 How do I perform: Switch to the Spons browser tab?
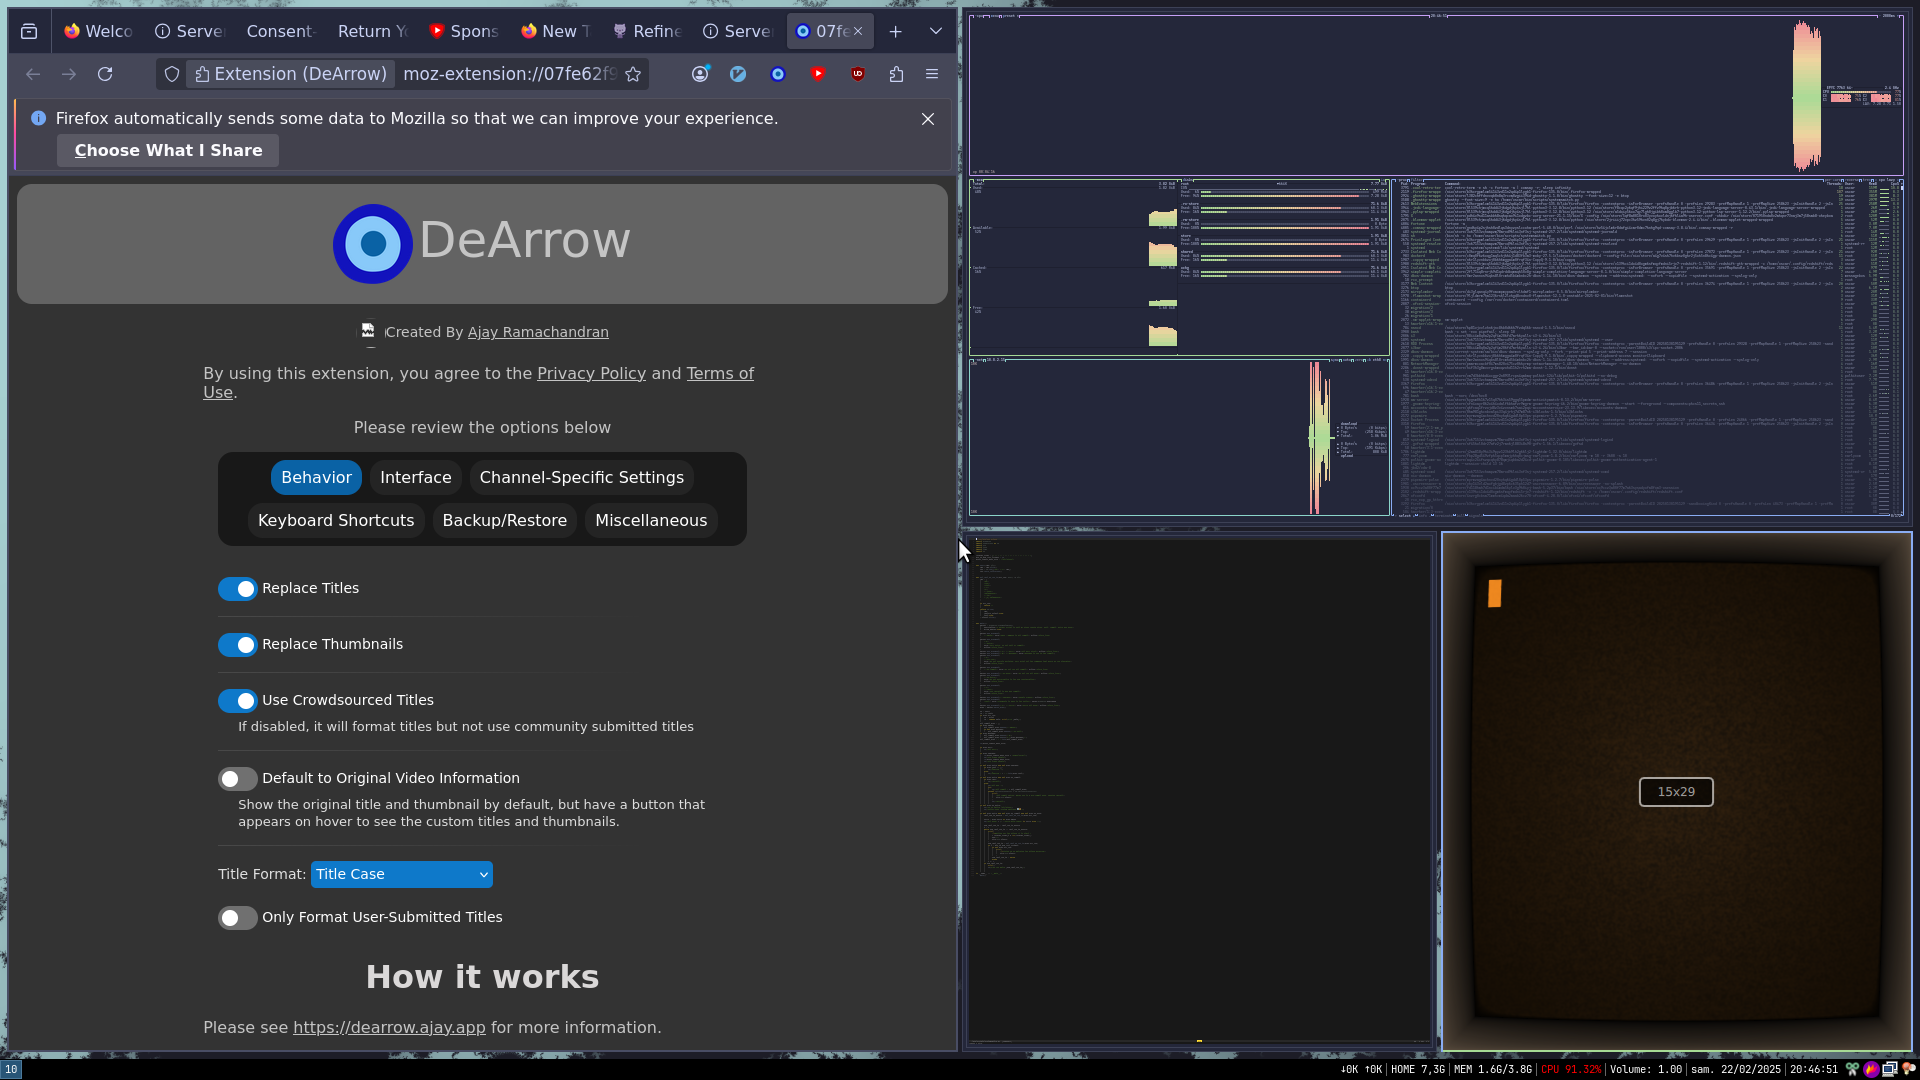pyautogui.click(x=464, y=31)
